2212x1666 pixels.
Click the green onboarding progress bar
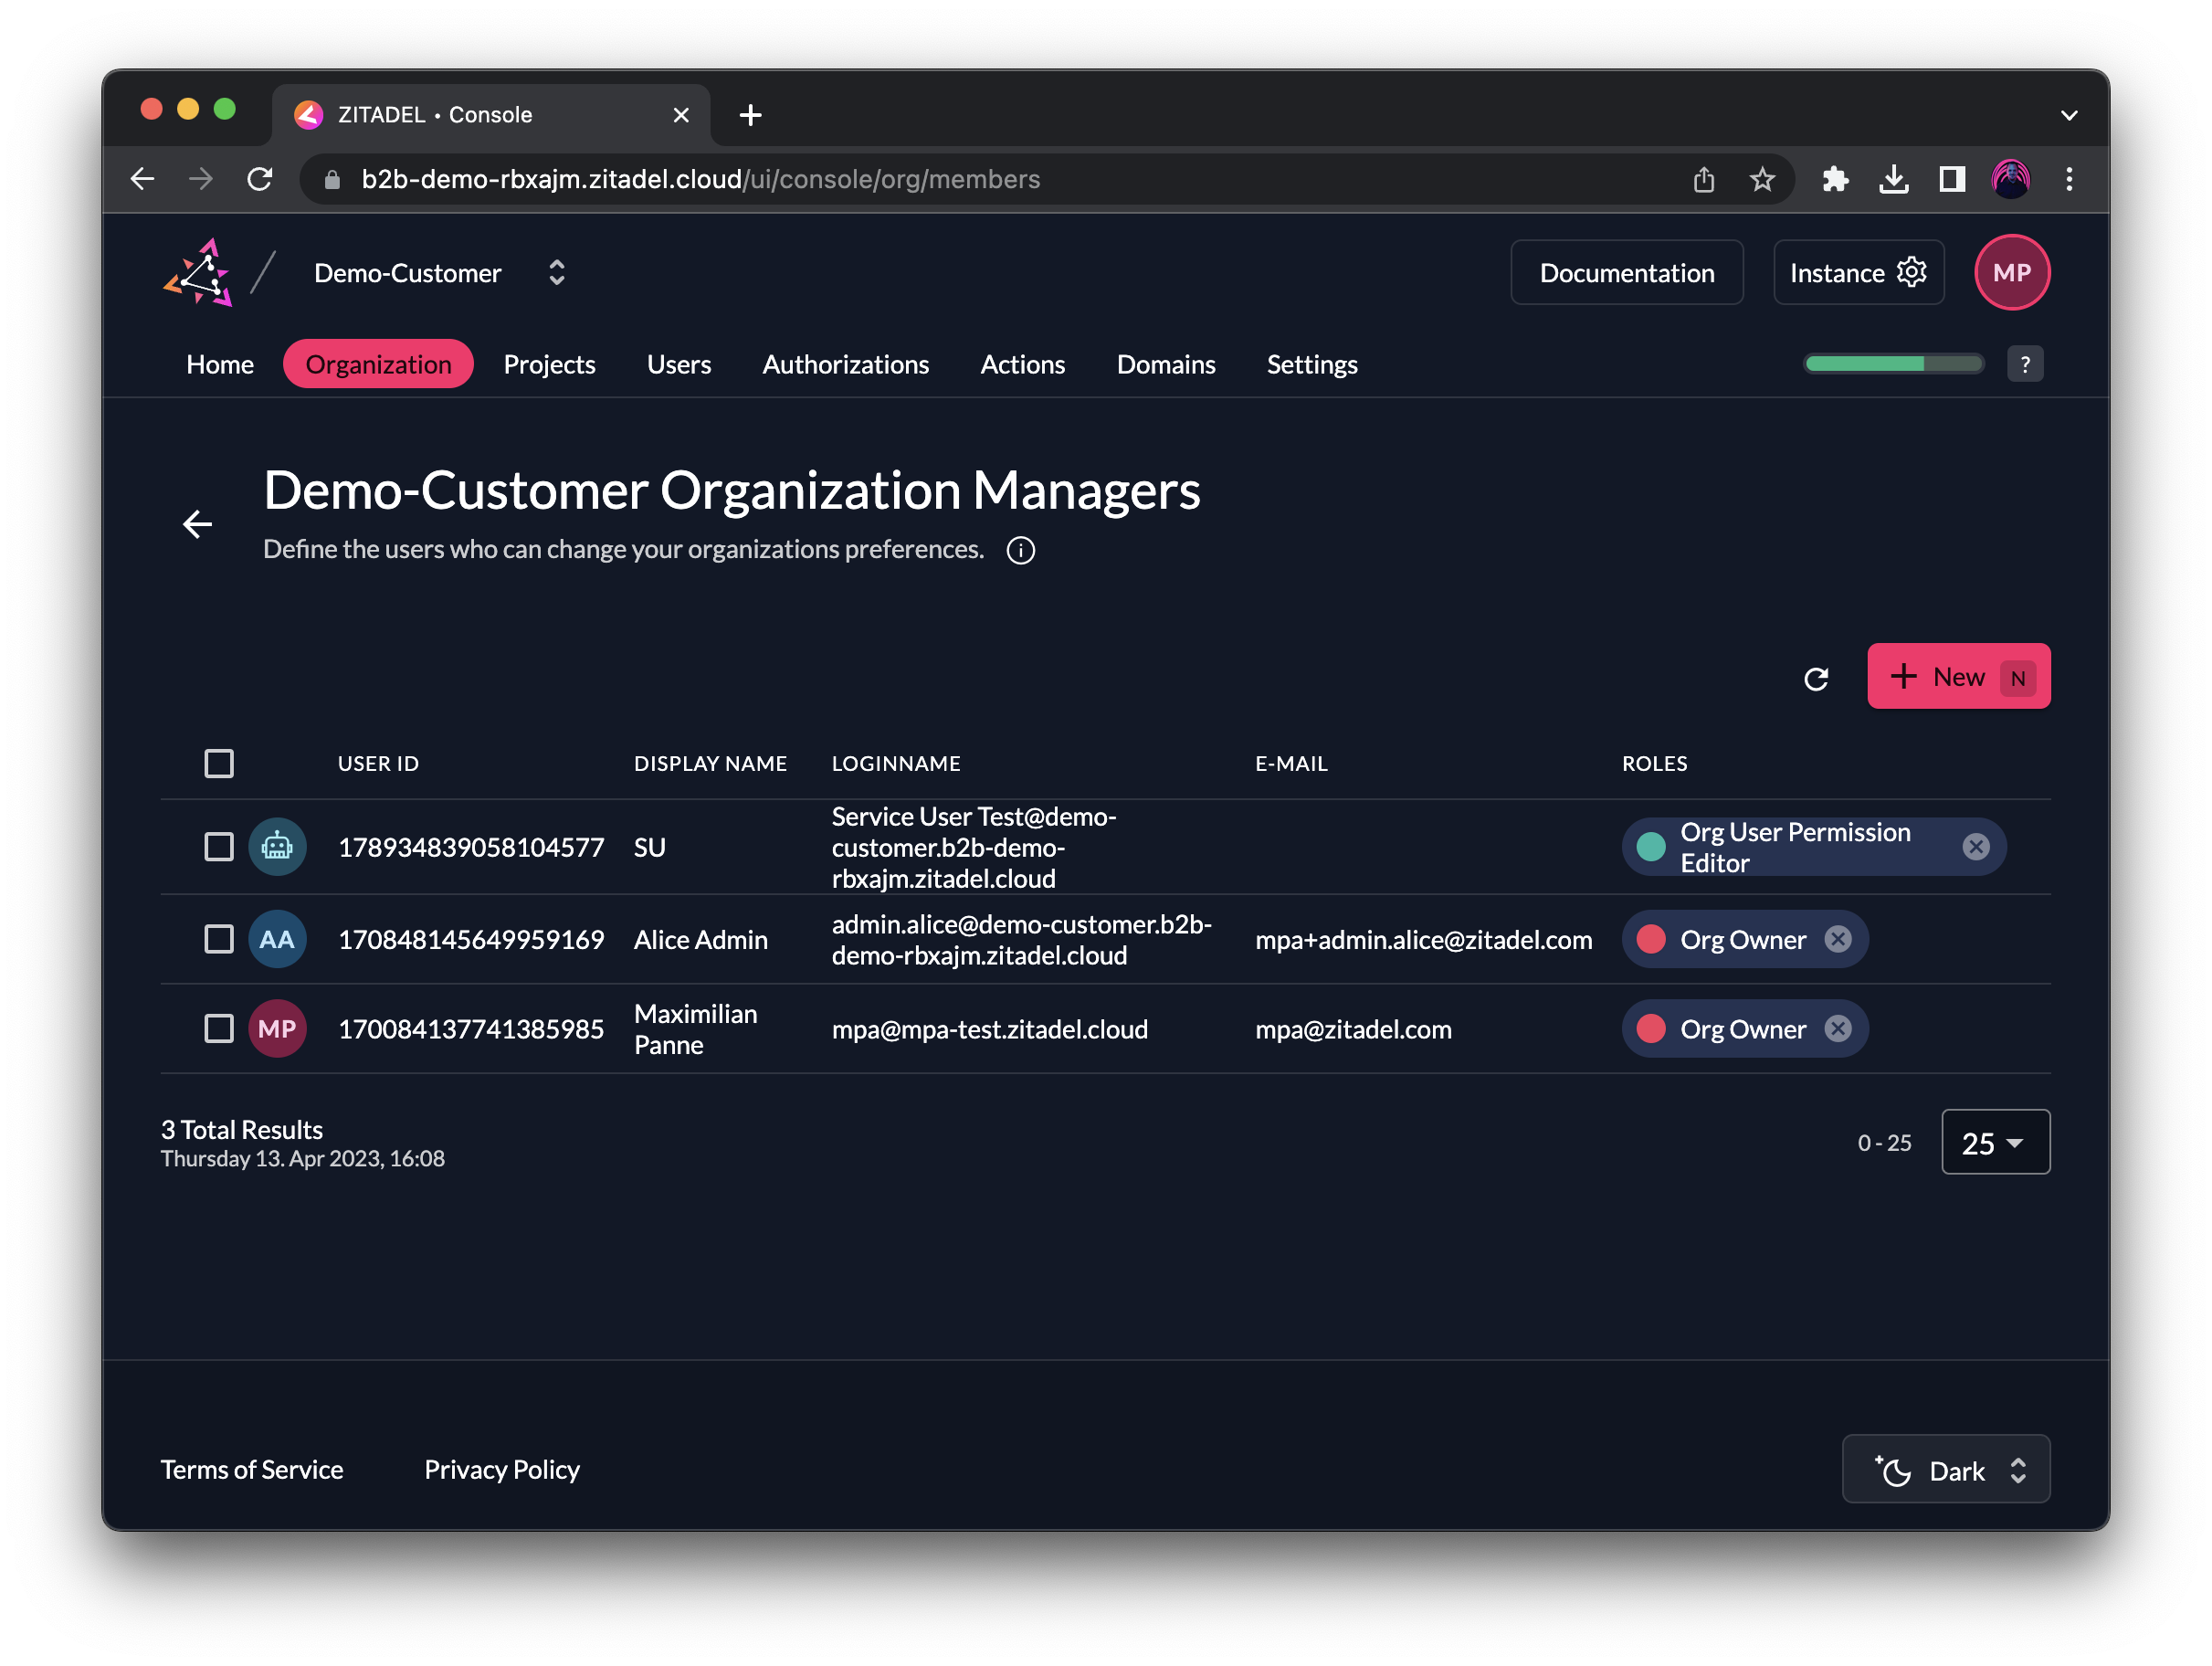1892,364
